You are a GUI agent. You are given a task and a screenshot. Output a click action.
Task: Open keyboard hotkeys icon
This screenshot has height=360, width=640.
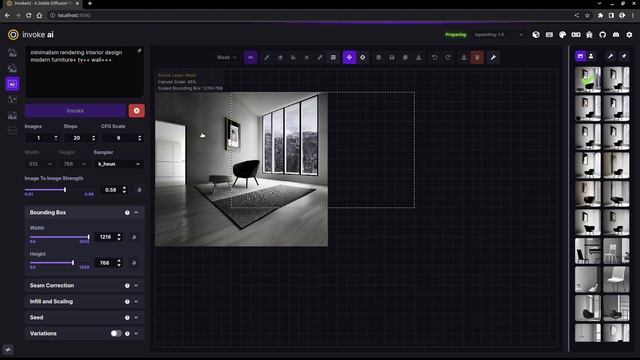(549, 35)
